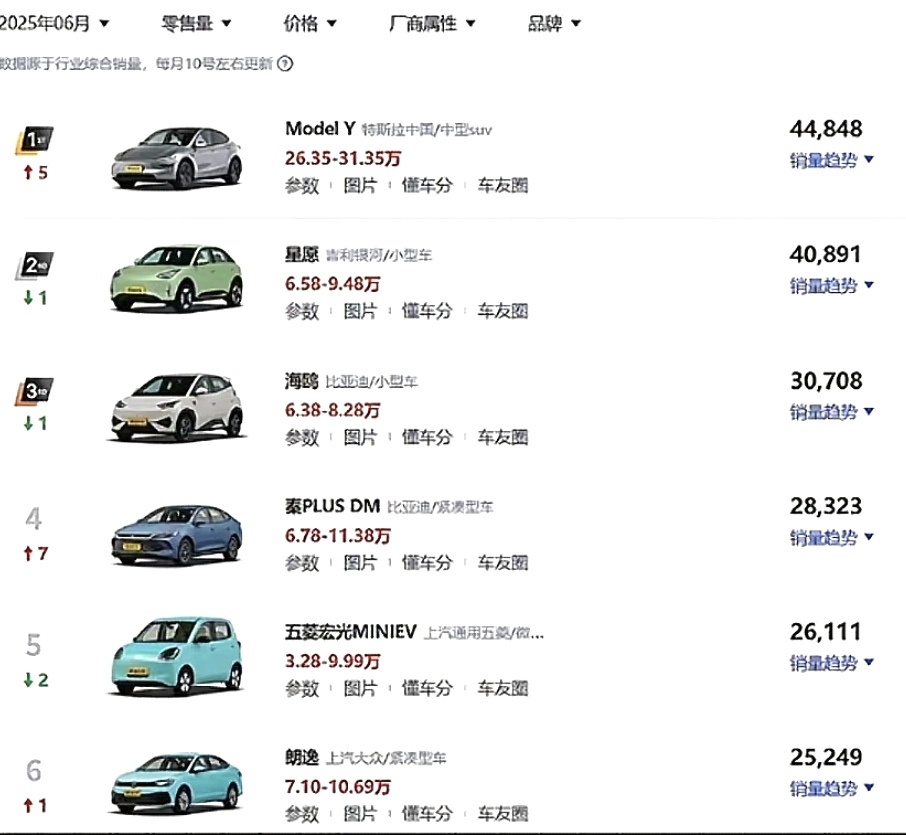
Task: Click the rank 3 bronze badge
Action: tap(35, 392)
